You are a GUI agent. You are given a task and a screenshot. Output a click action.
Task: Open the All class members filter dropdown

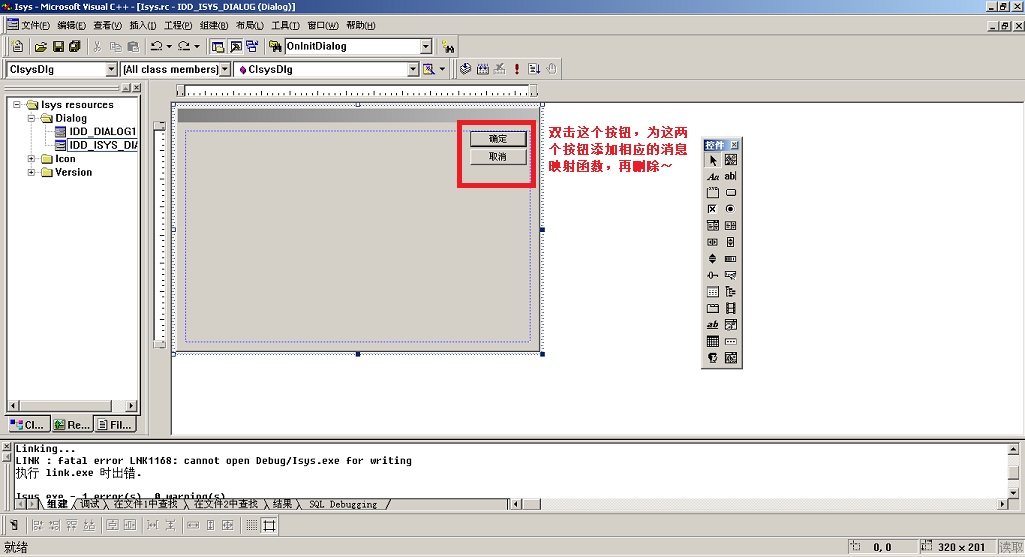225,69
